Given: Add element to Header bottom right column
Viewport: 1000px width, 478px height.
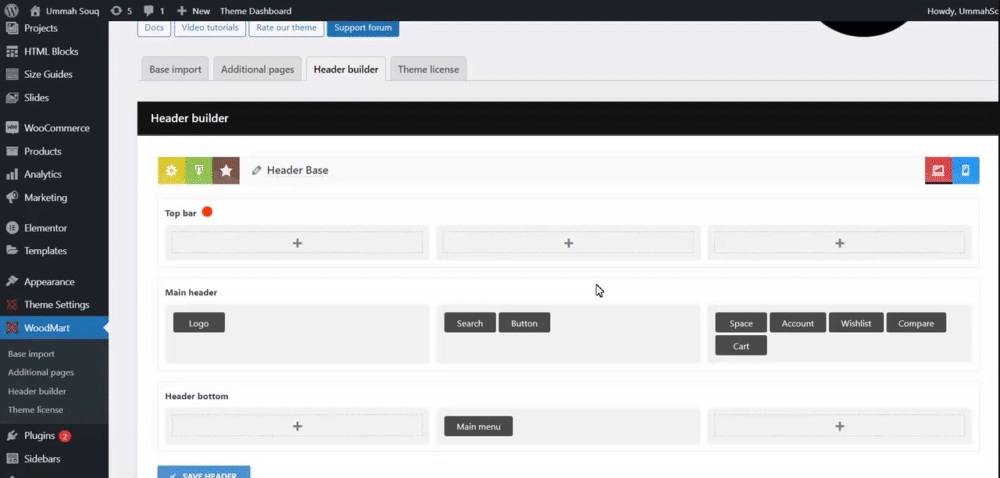Looking at the screenshot, I should tap(839, 426).
